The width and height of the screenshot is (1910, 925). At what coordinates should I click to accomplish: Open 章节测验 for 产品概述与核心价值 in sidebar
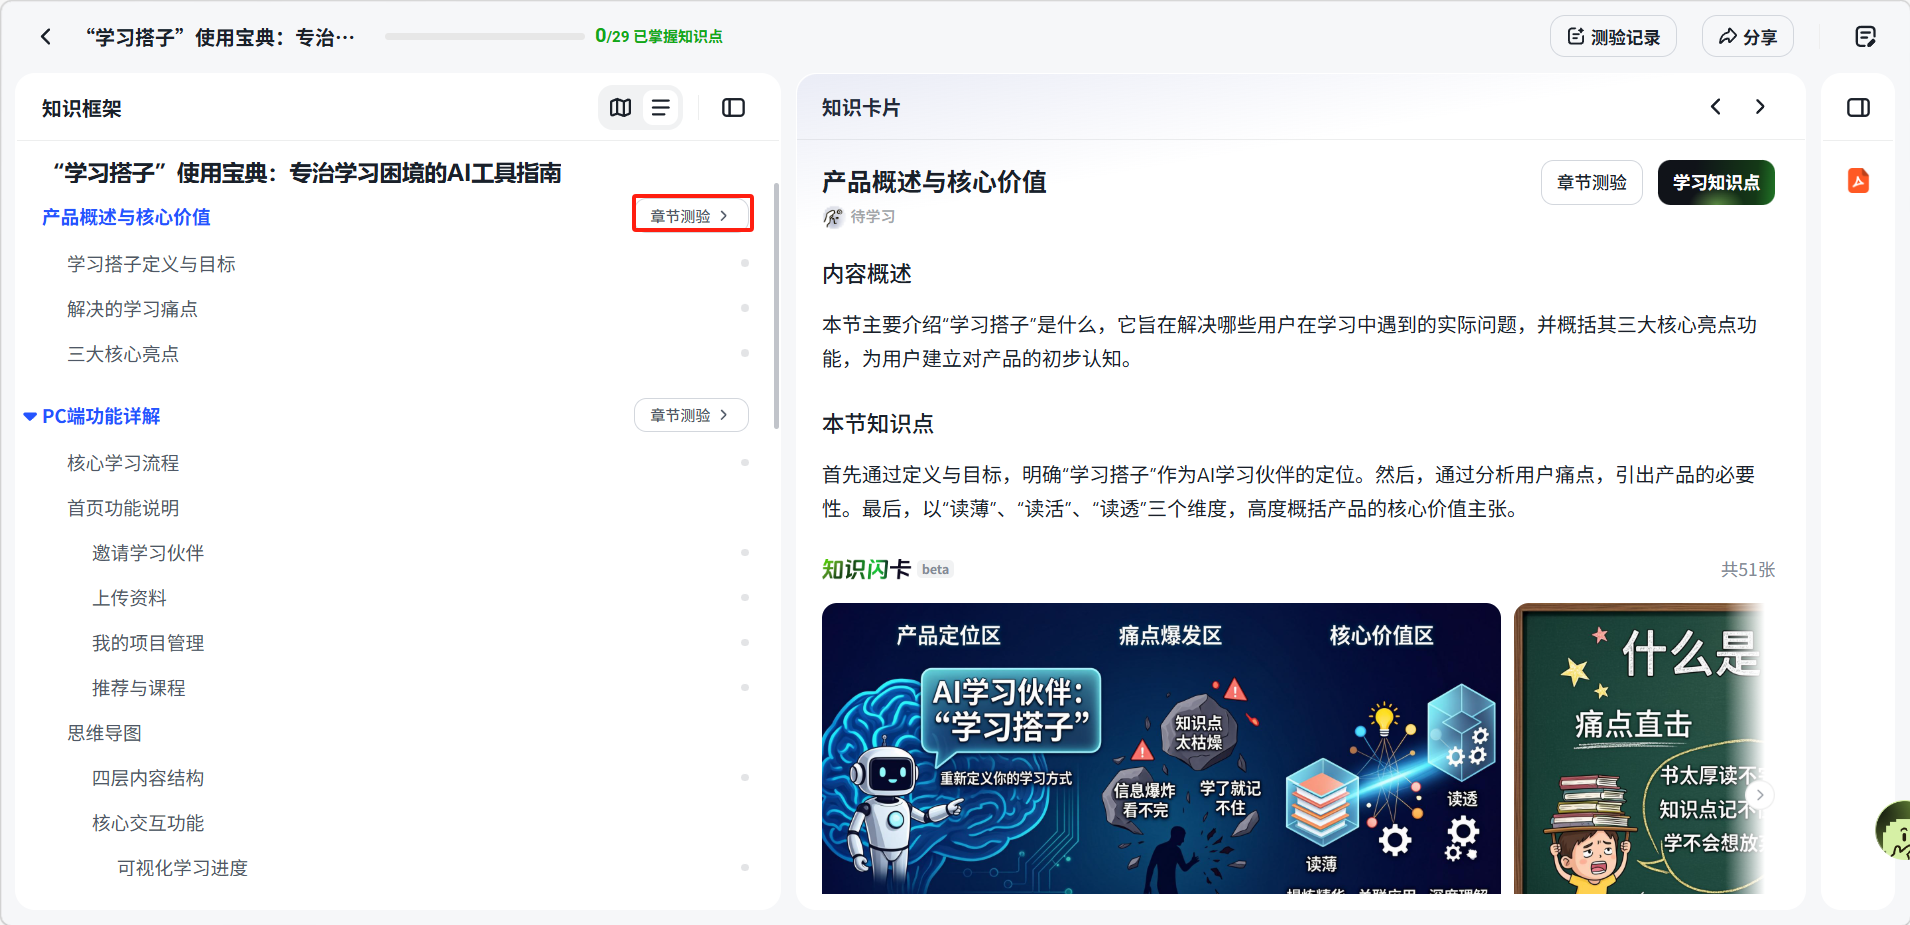[691, 216]
